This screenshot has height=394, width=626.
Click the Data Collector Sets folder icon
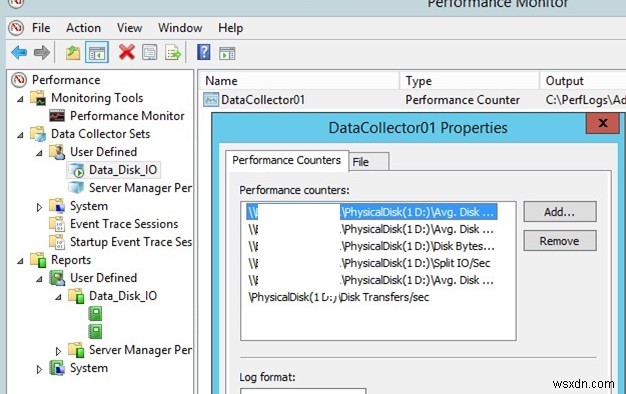[38, 134]
